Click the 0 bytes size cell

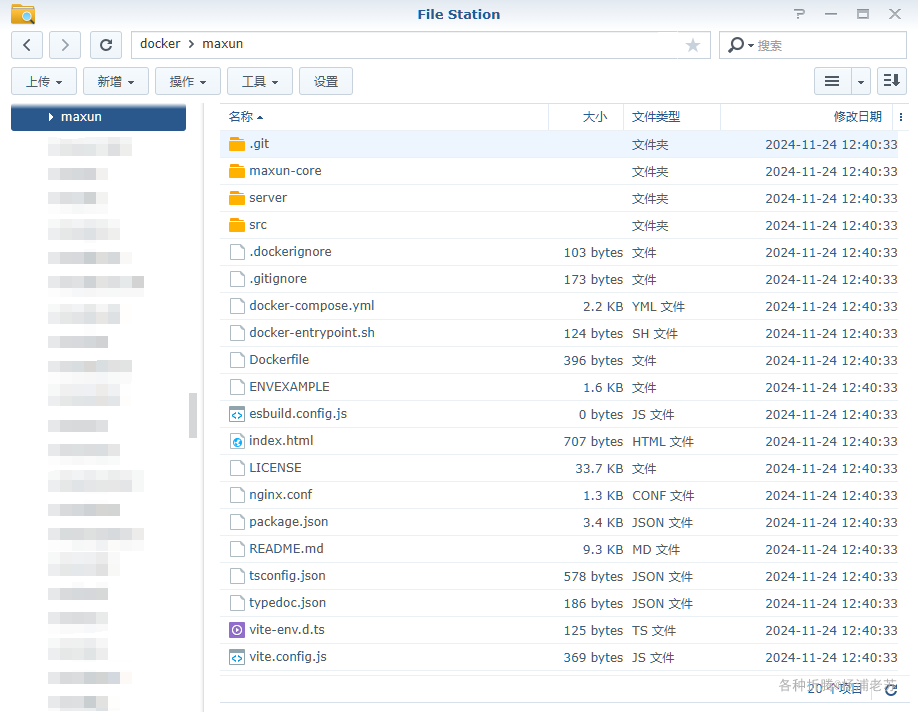coord(601,415)
